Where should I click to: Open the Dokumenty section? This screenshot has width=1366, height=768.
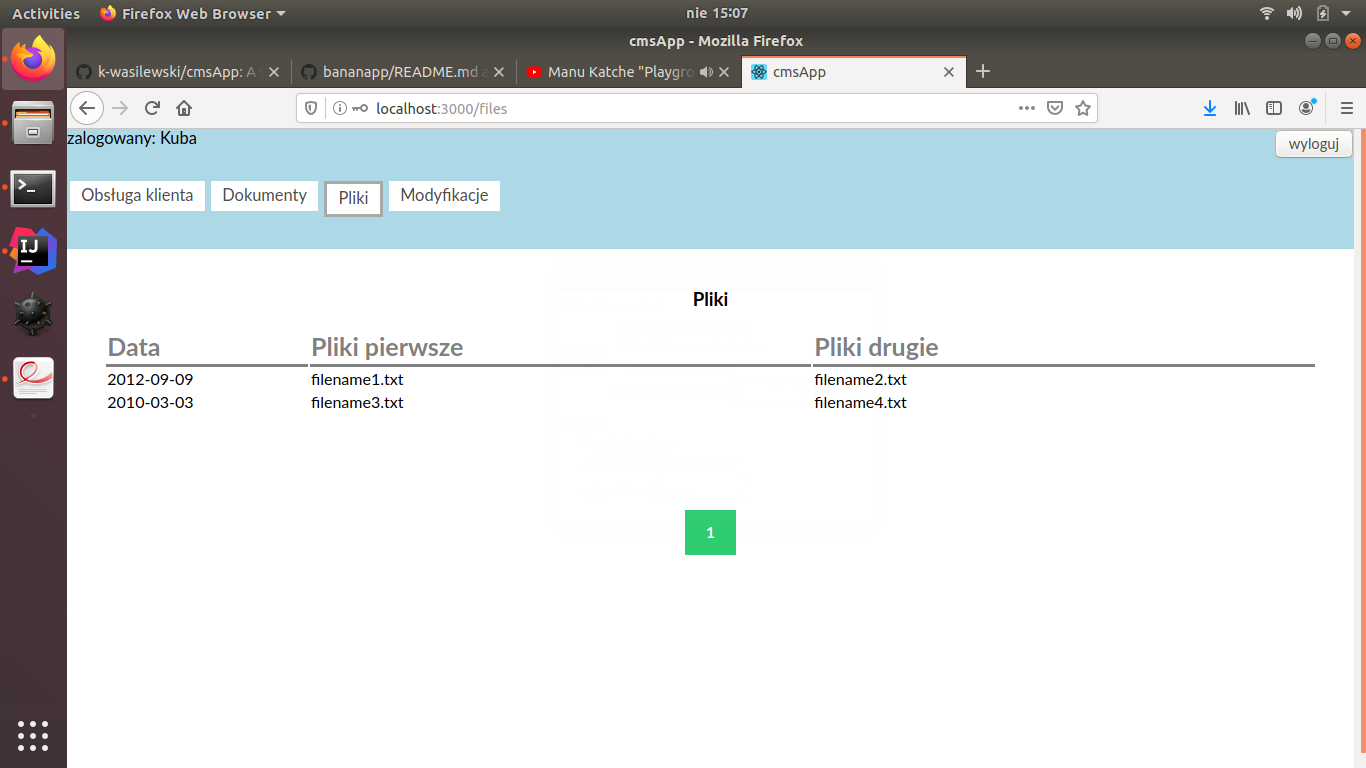coord(264,195)
